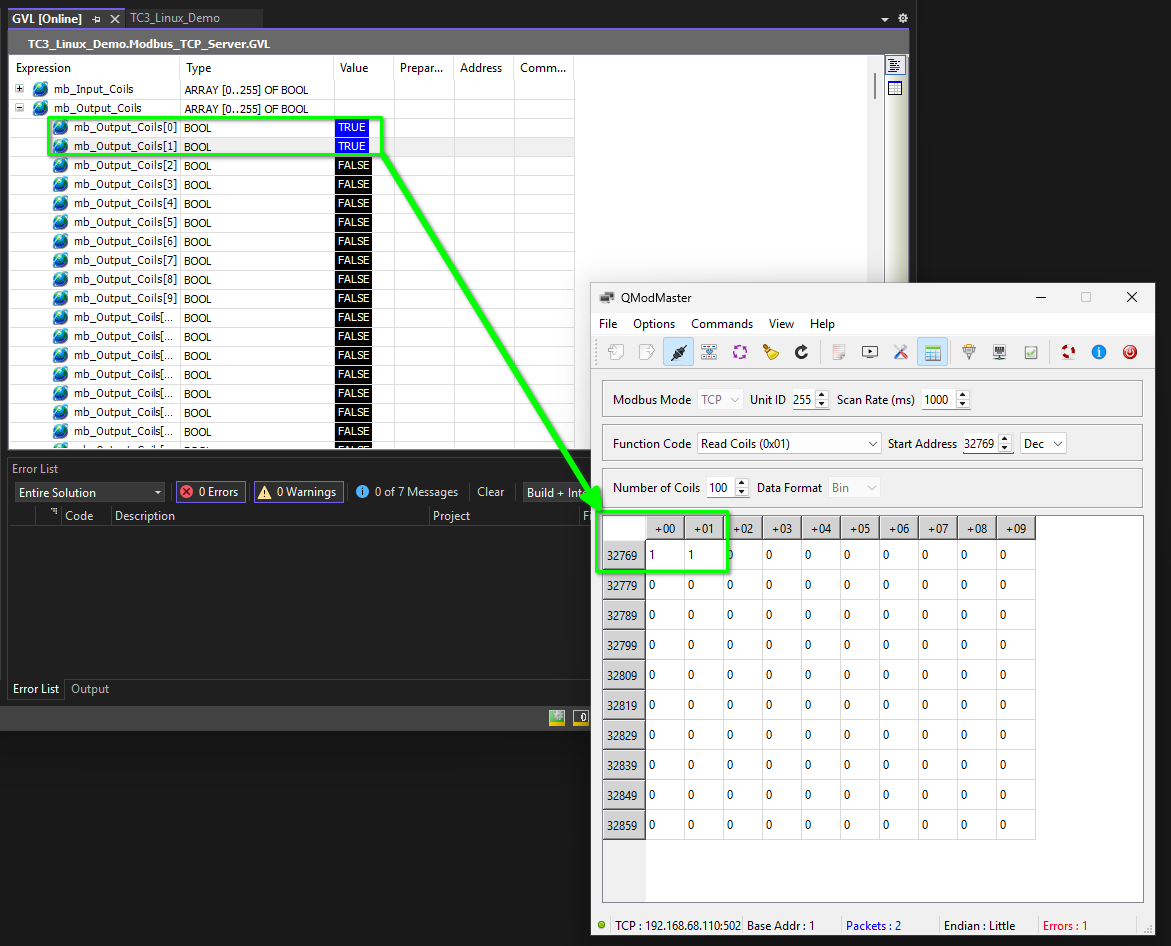This screenshot has height=946, width=1171.
Task: Start scan with the purple cycle icon
Action: point(739,352)
